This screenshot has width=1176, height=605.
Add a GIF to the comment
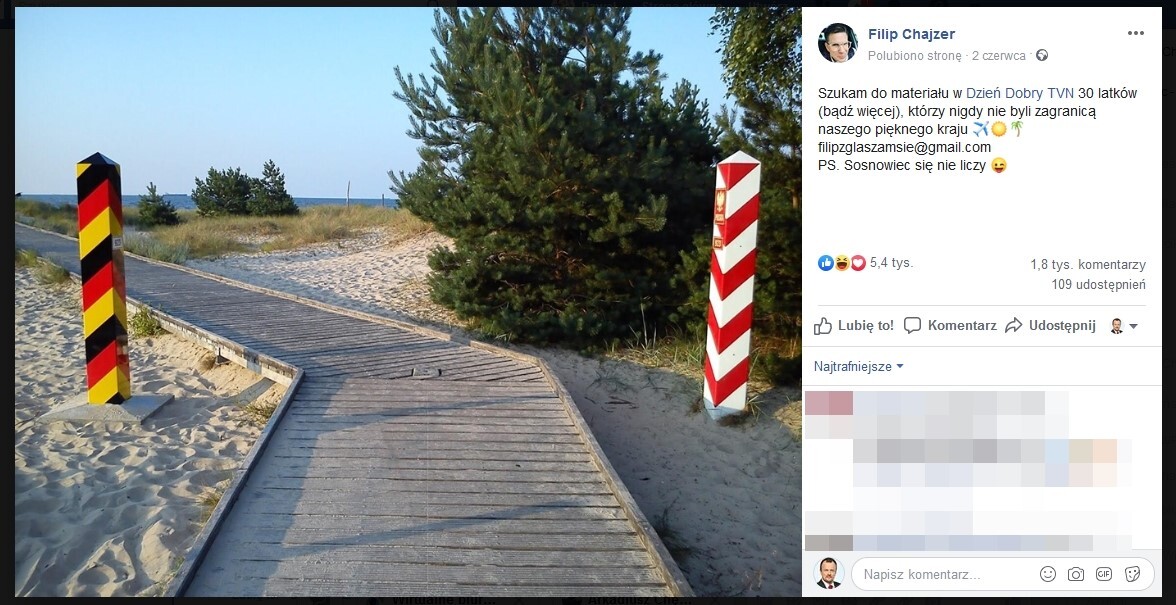coord(1103,574)
